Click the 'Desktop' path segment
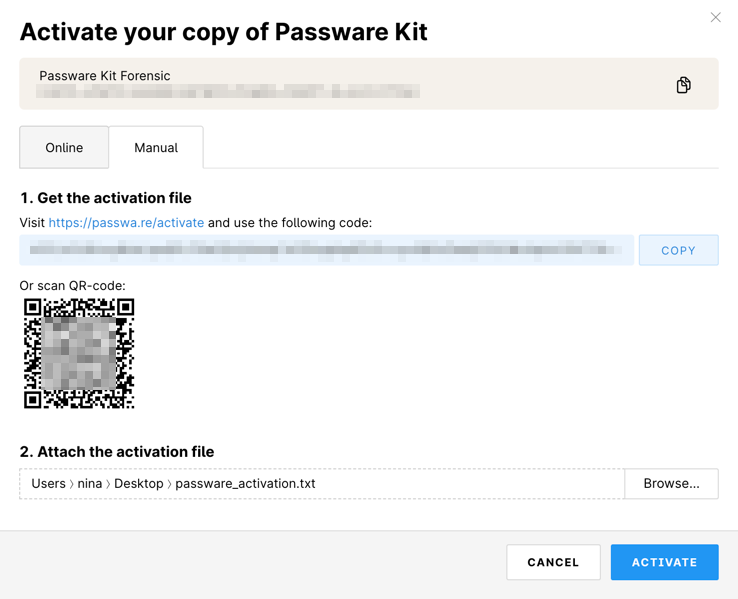The height and width of the screenshot is (599, 738). [x=139, y=484]
